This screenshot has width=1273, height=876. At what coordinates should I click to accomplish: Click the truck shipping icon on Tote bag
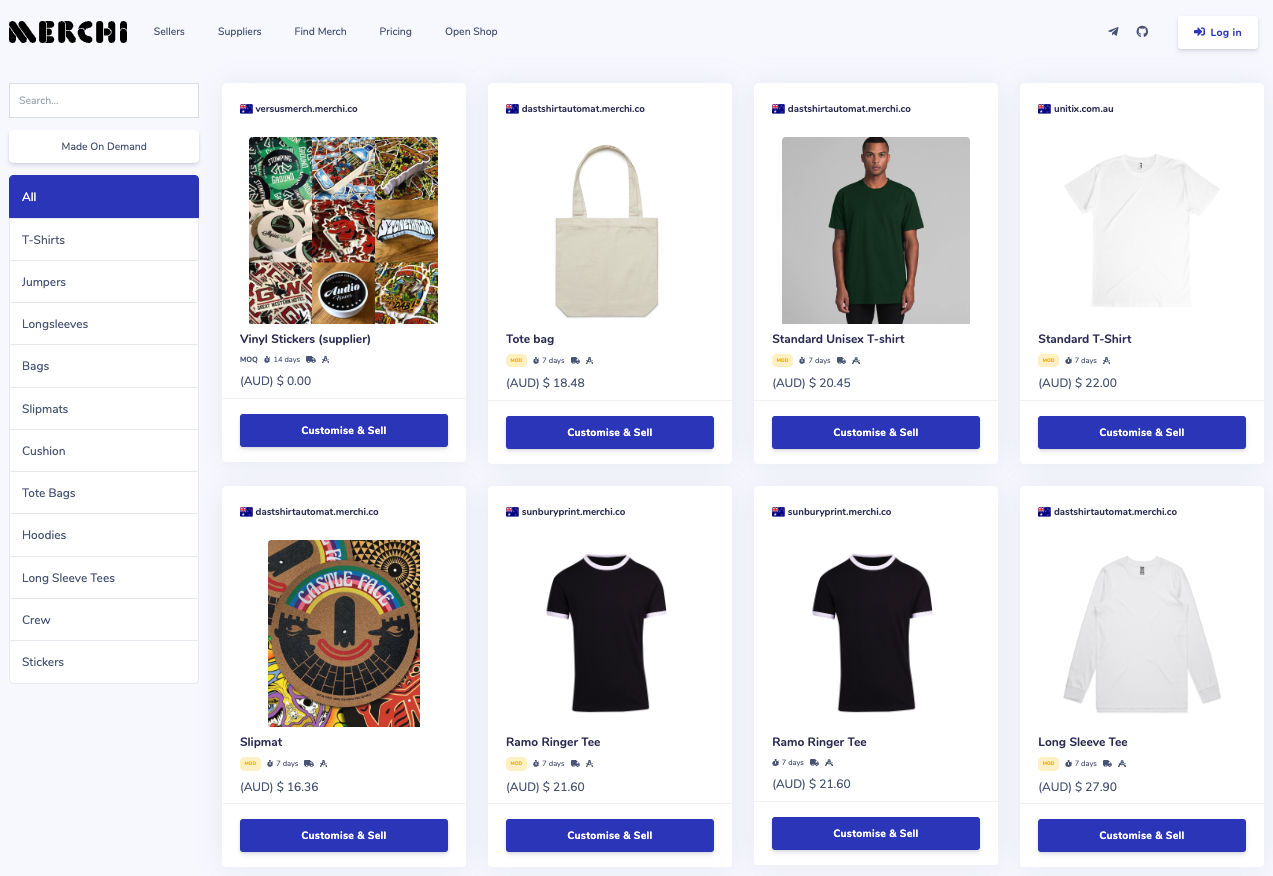point(576,360)
